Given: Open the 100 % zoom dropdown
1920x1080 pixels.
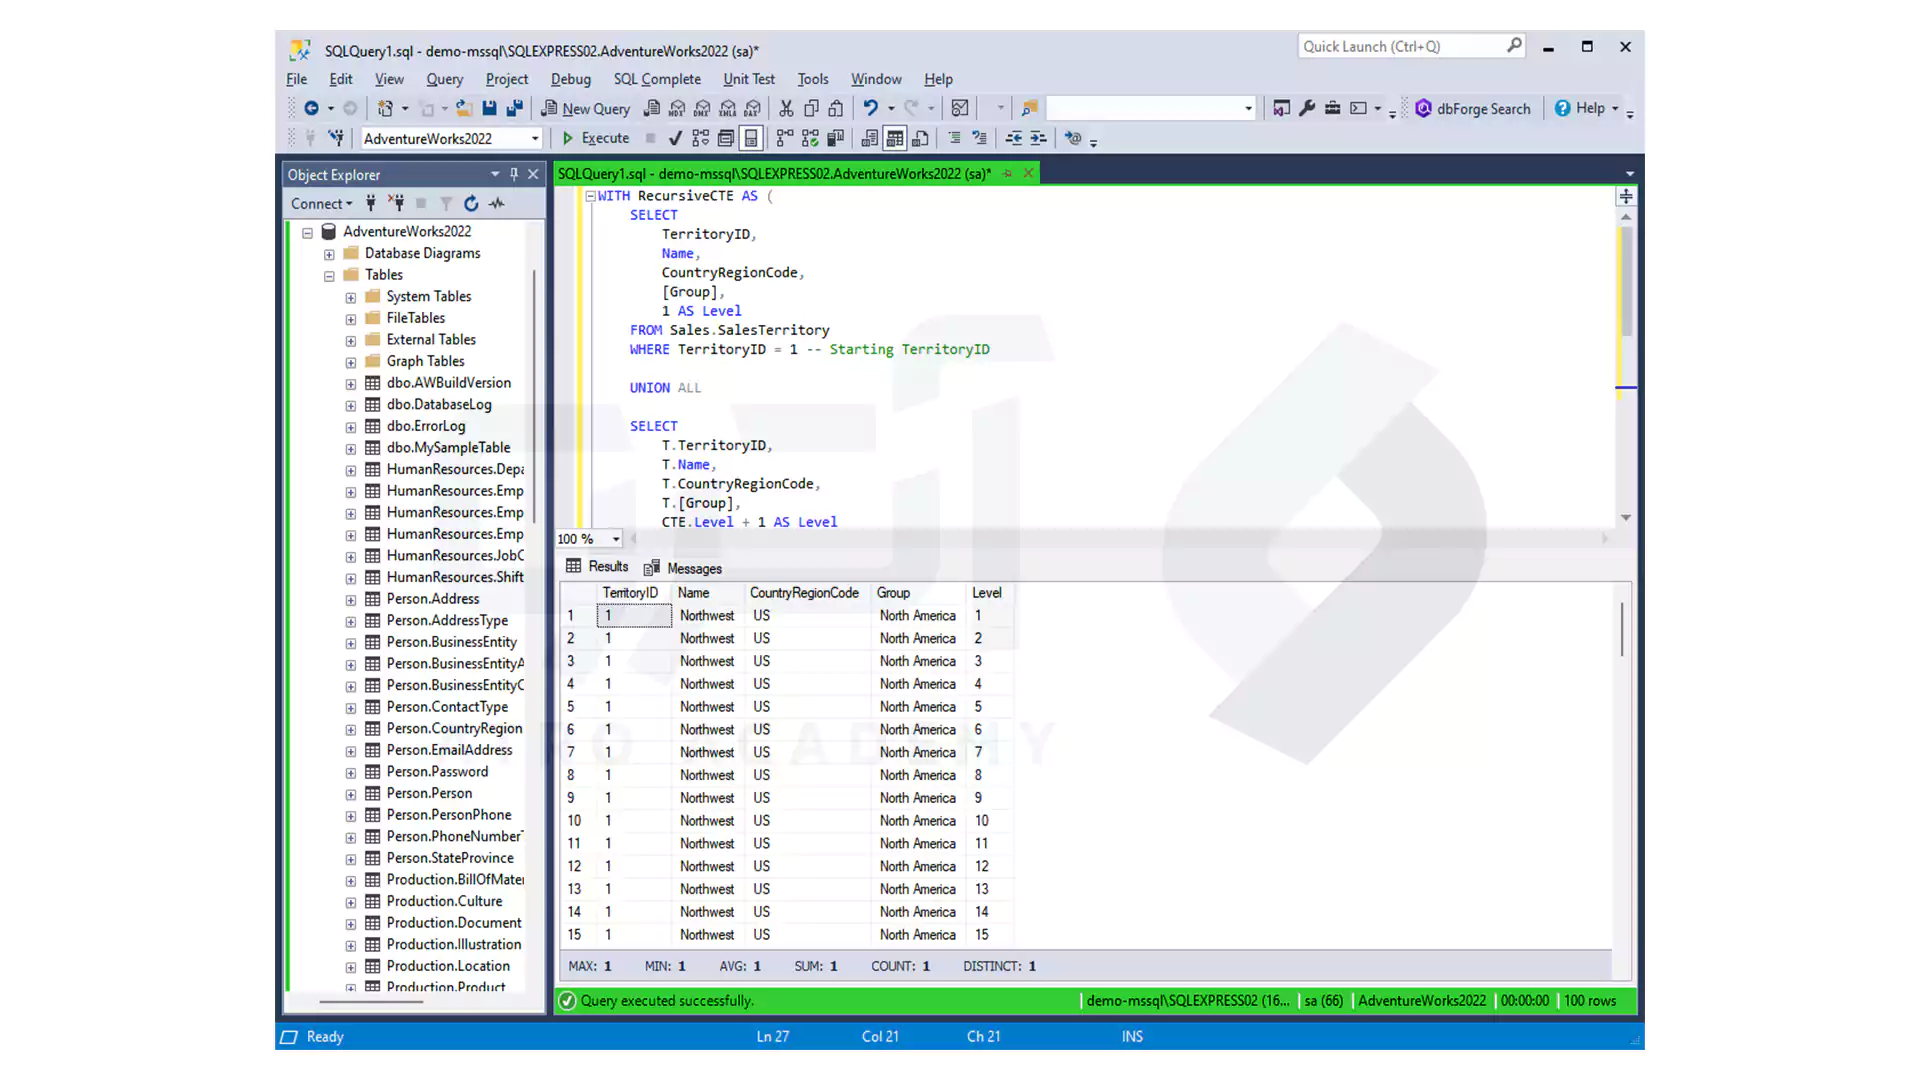Looking at the screenshot, I should coord(616,539).
